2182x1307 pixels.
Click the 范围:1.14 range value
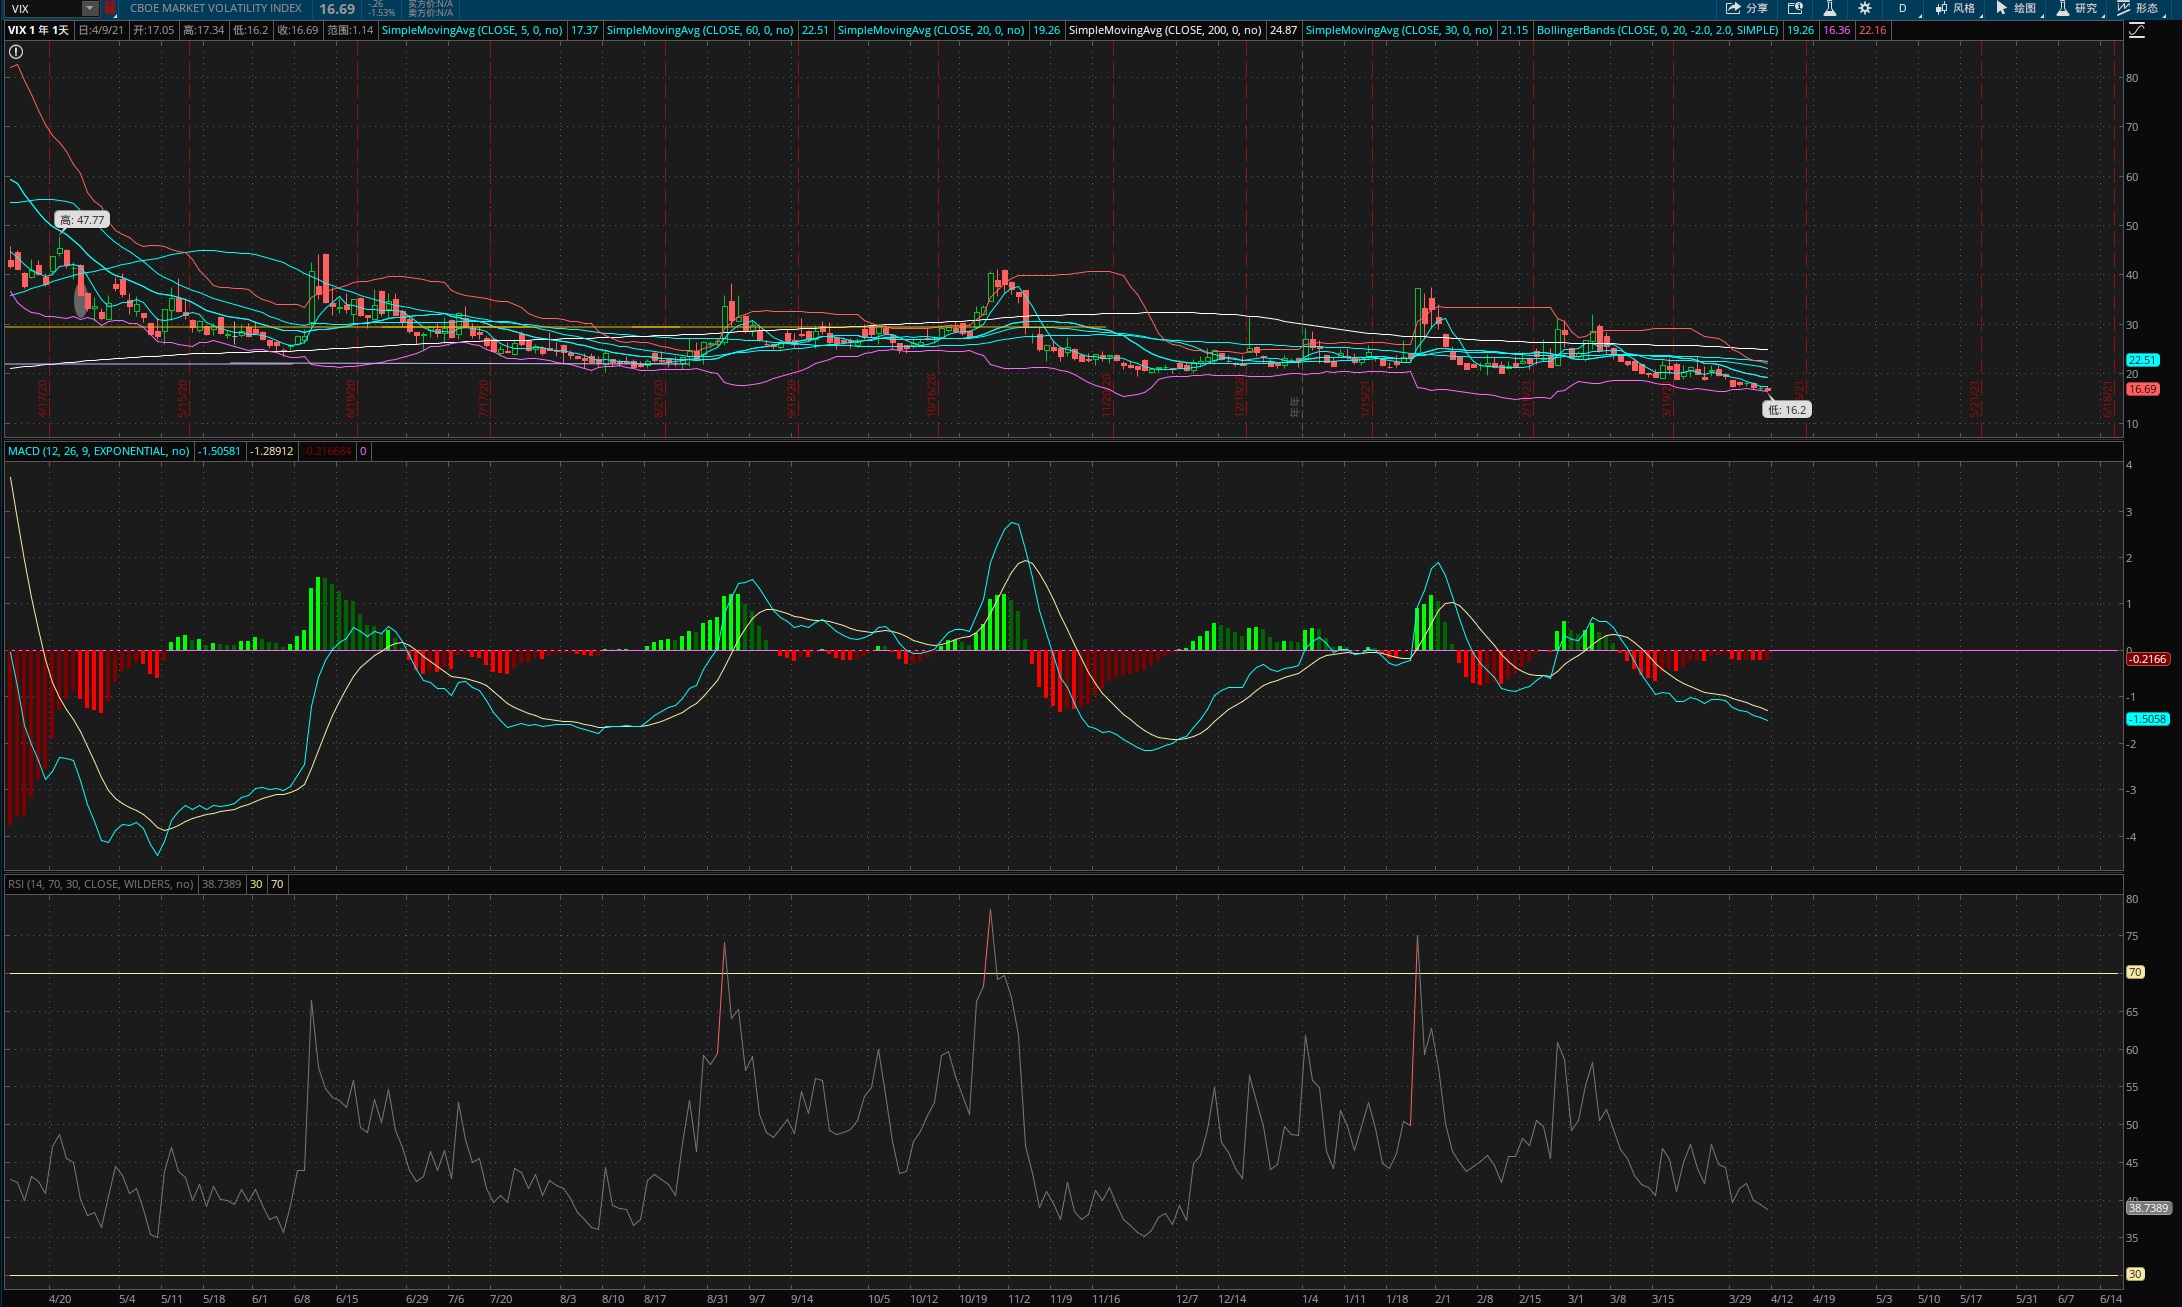[x=350, y=30]
